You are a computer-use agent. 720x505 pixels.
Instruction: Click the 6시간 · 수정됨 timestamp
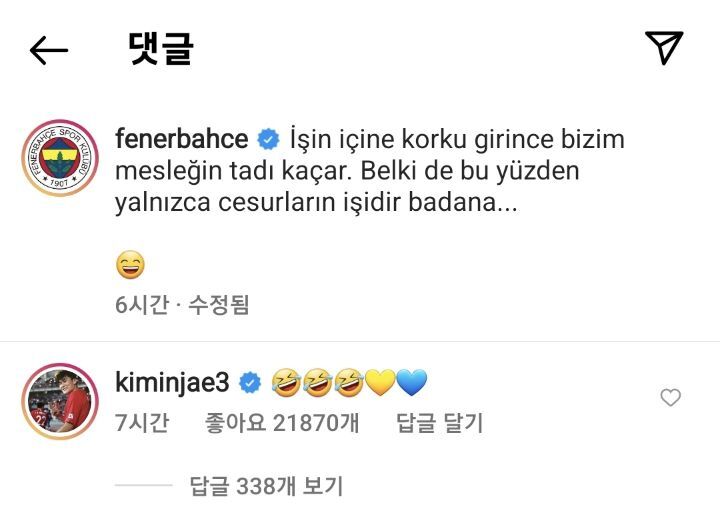pyautogui.click(x=182, y=305)
